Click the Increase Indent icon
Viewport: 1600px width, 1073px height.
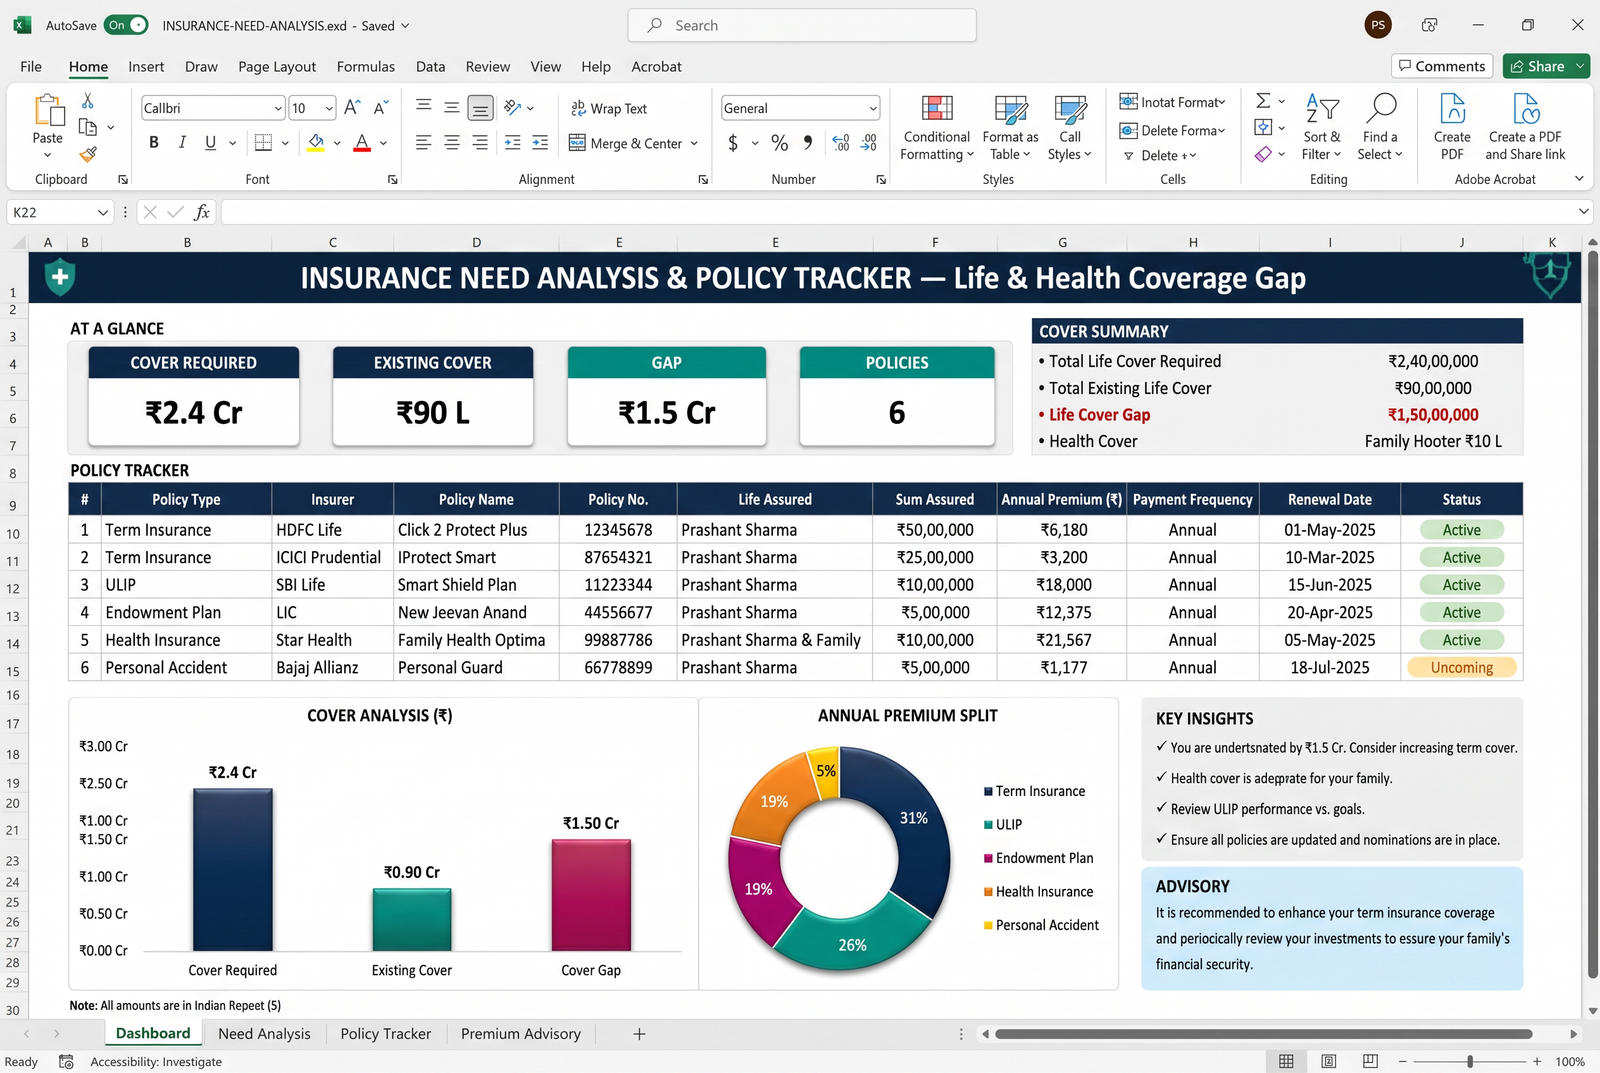(540, 143)
